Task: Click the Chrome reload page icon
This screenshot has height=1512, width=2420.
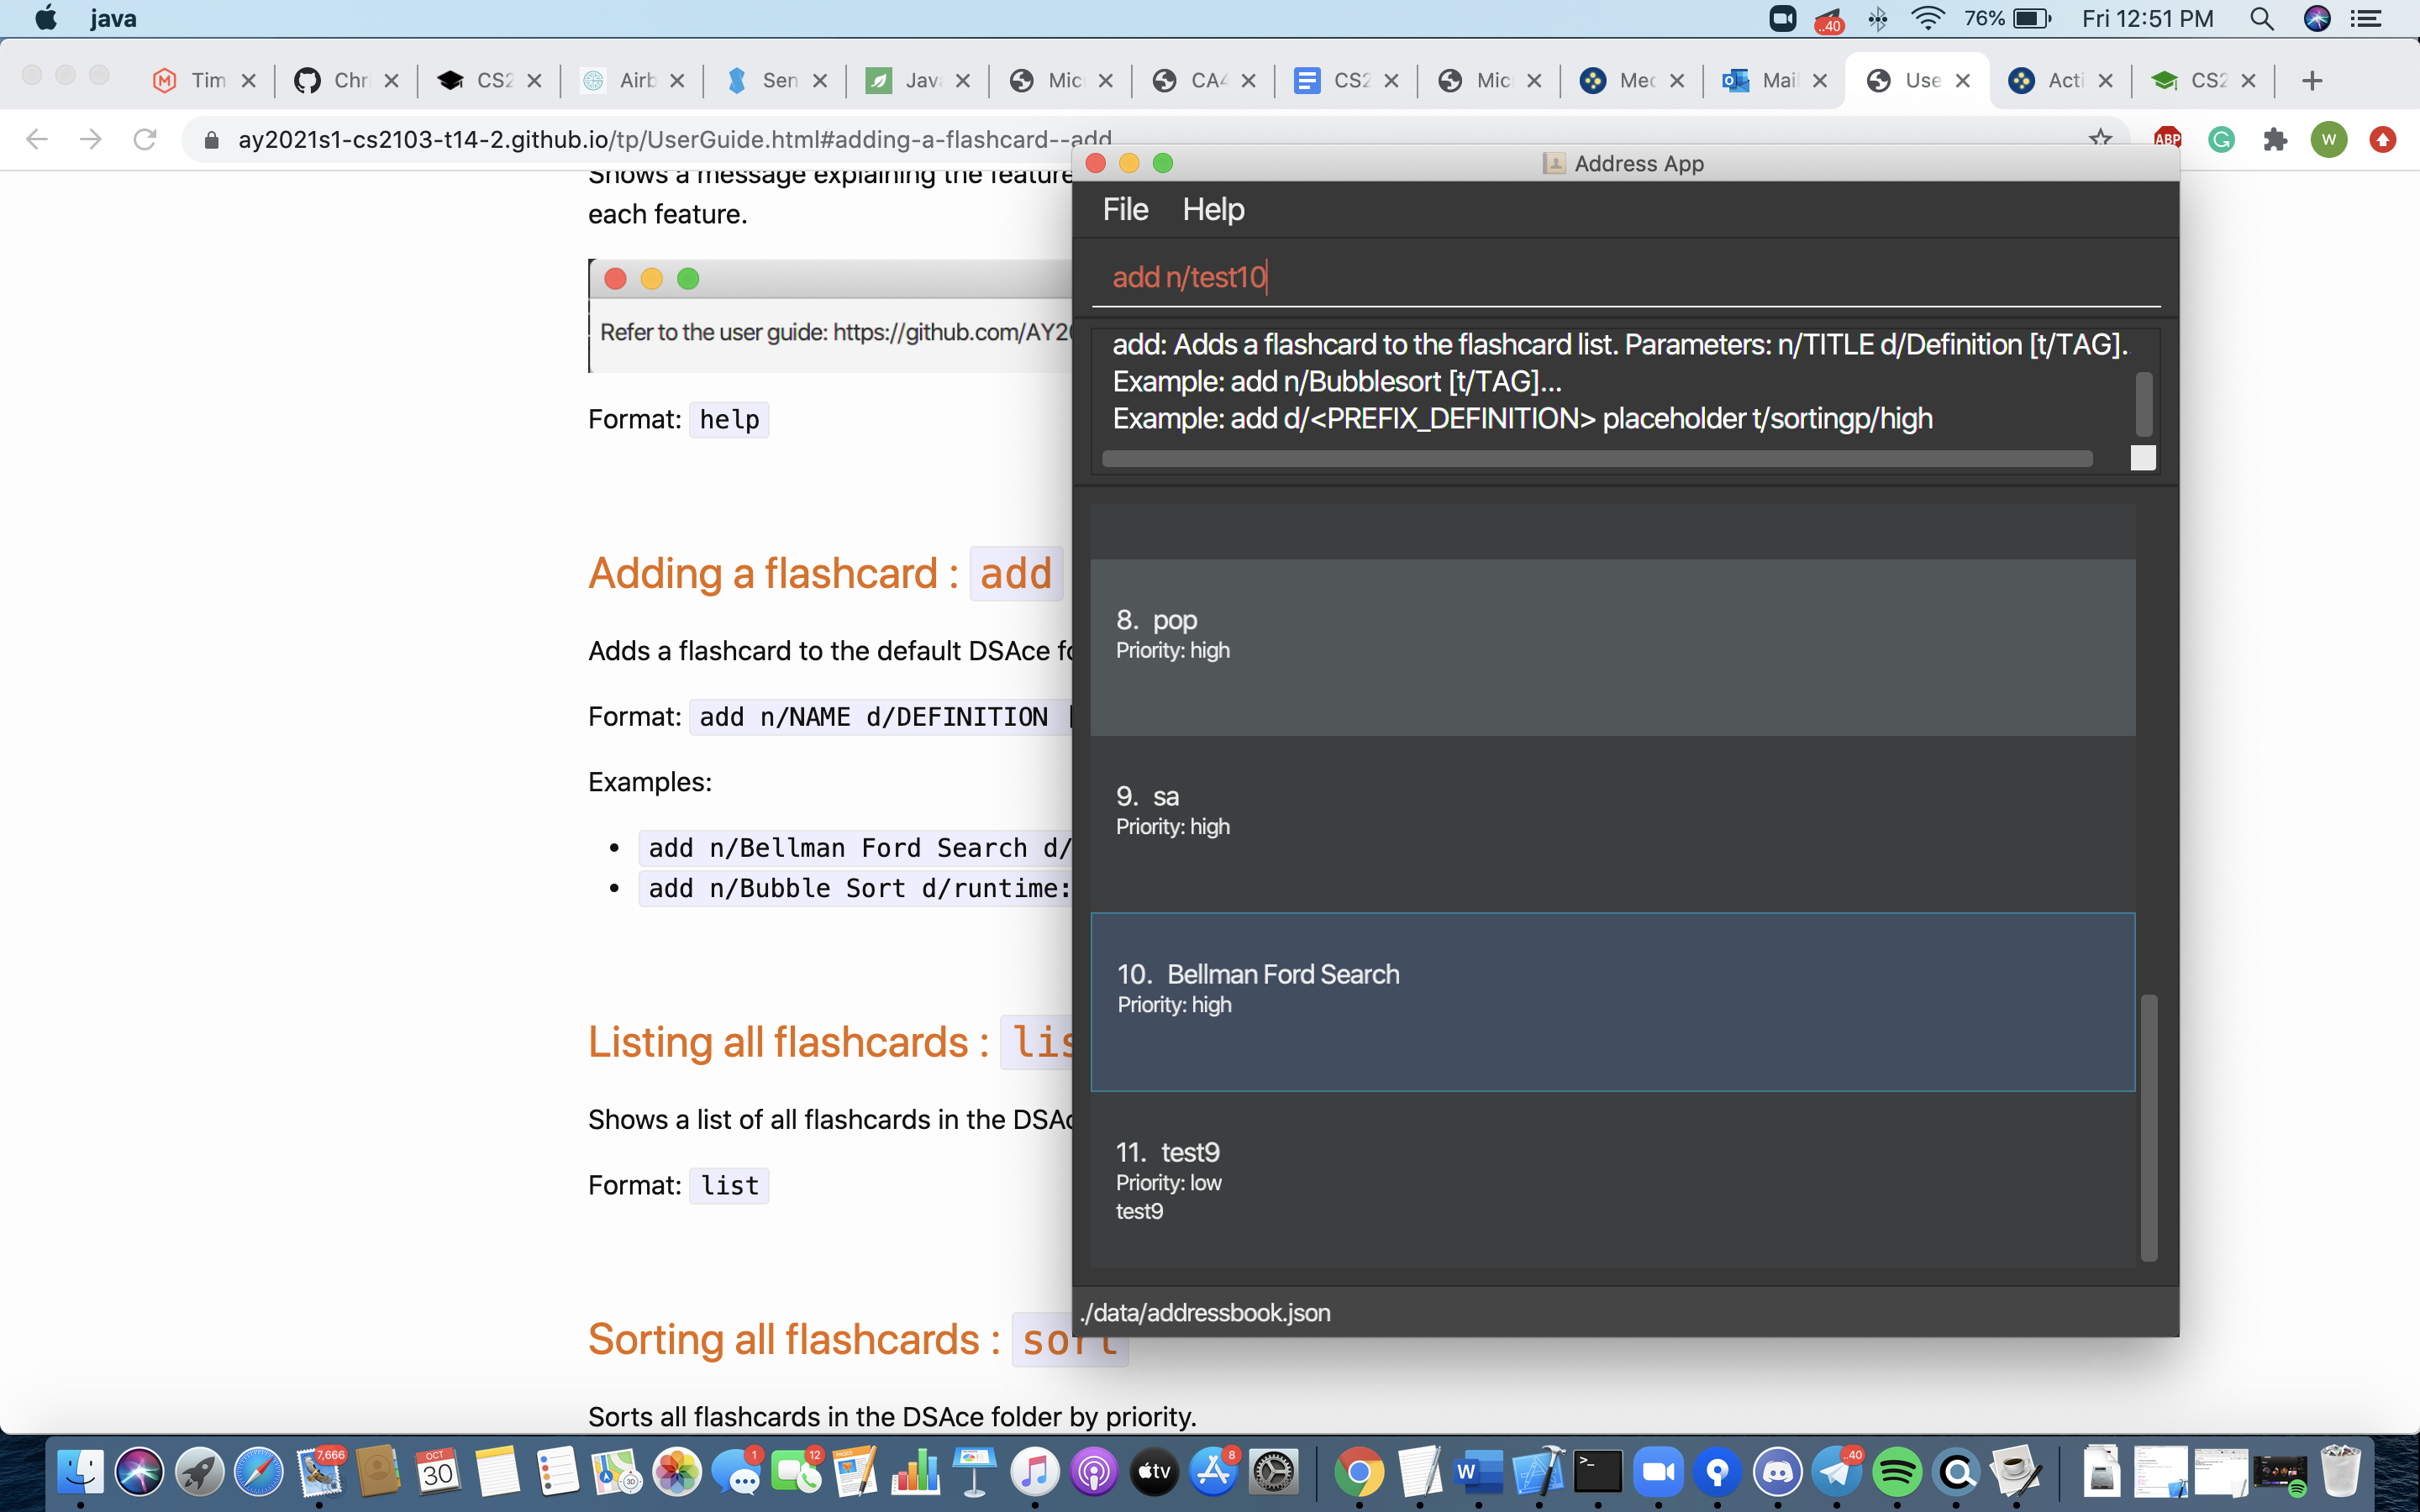Action: pos(145,139)
